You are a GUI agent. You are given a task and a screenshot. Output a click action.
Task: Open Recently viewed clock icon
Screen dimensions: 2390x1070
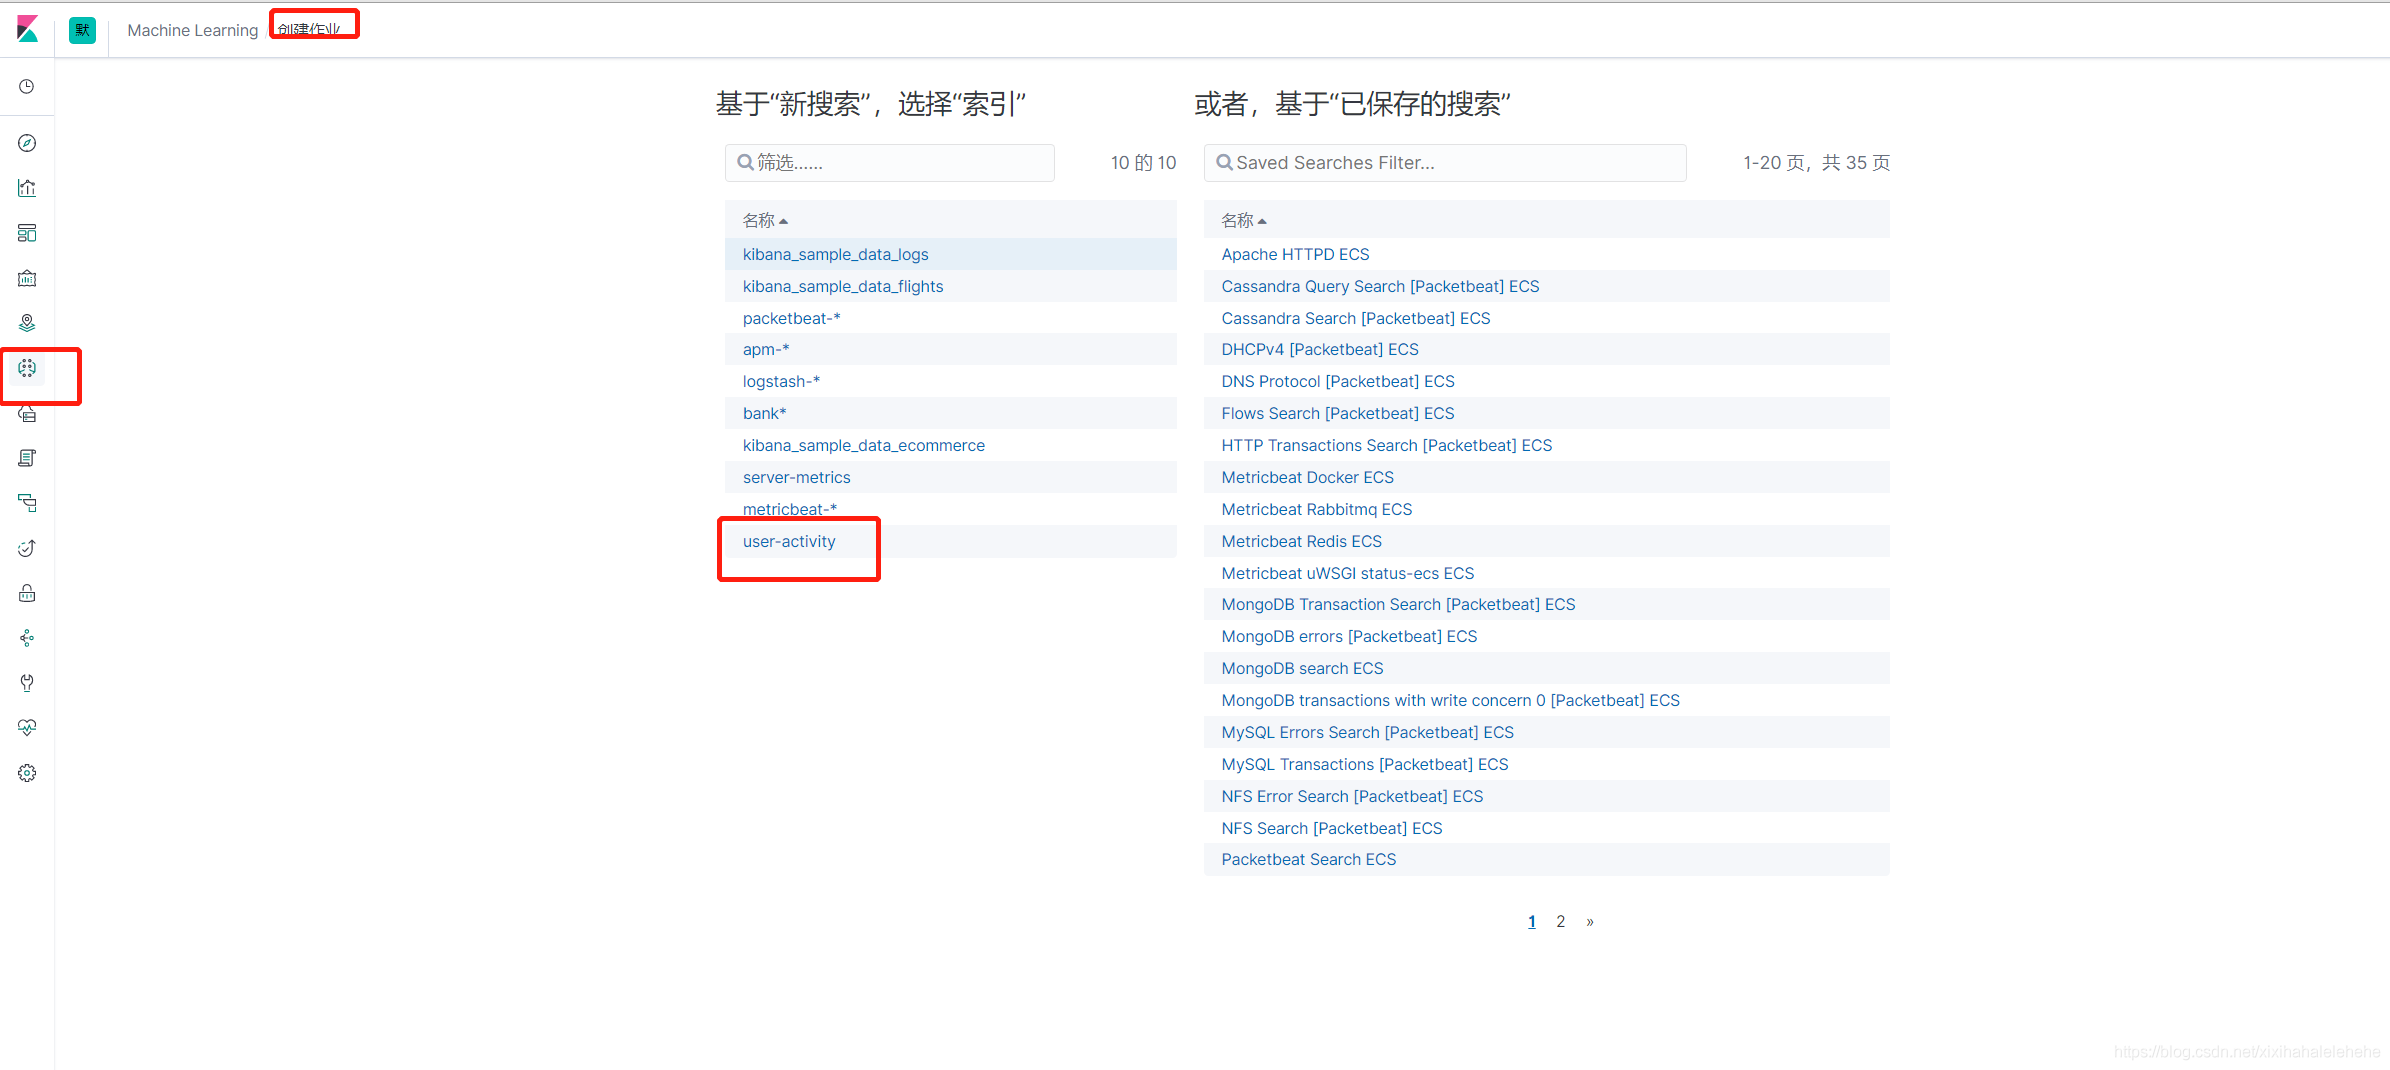[x=27, y=87]
